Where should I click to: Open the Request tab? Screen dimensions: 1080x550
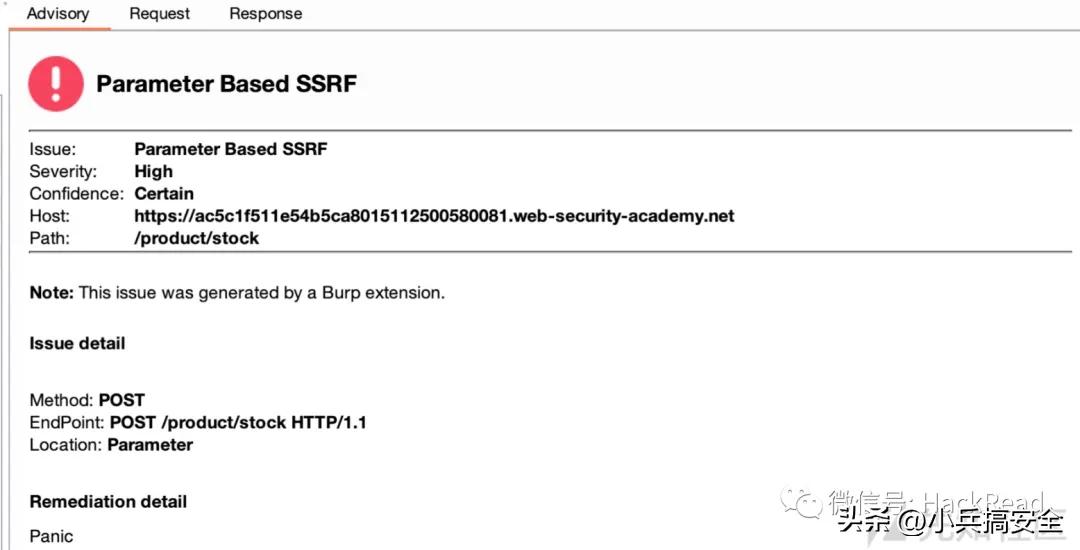[160, 14]
